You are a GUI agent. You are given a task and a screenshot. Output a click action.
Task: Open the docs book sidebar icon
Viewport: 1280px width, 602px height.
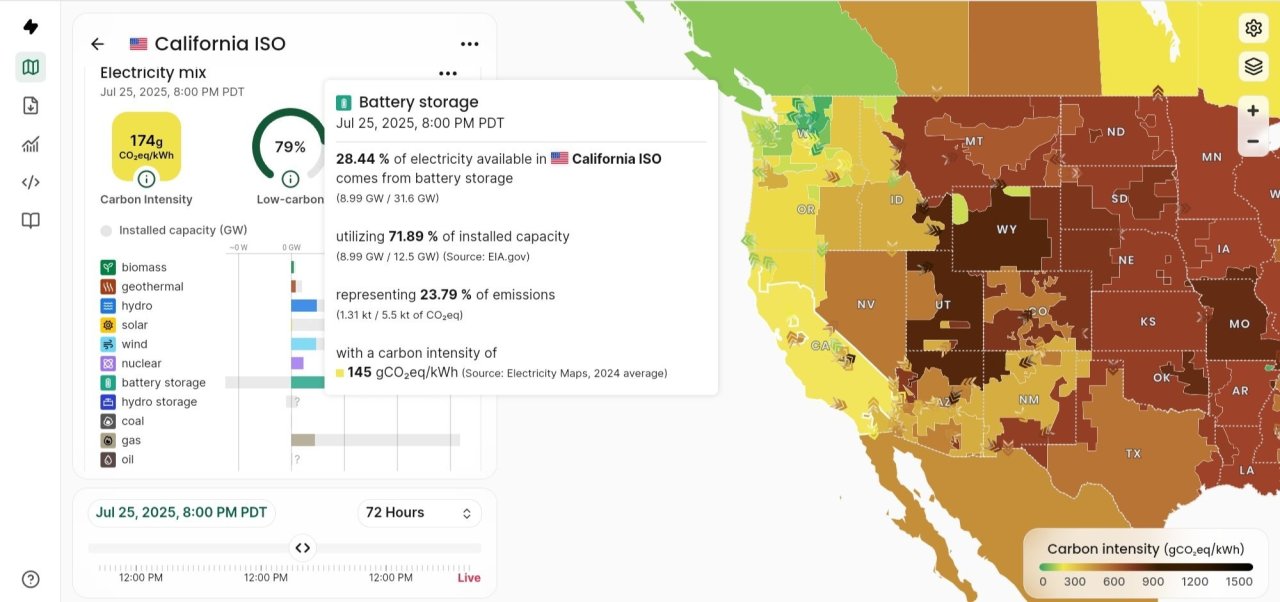pyautogui.click(x=30, y=221)
